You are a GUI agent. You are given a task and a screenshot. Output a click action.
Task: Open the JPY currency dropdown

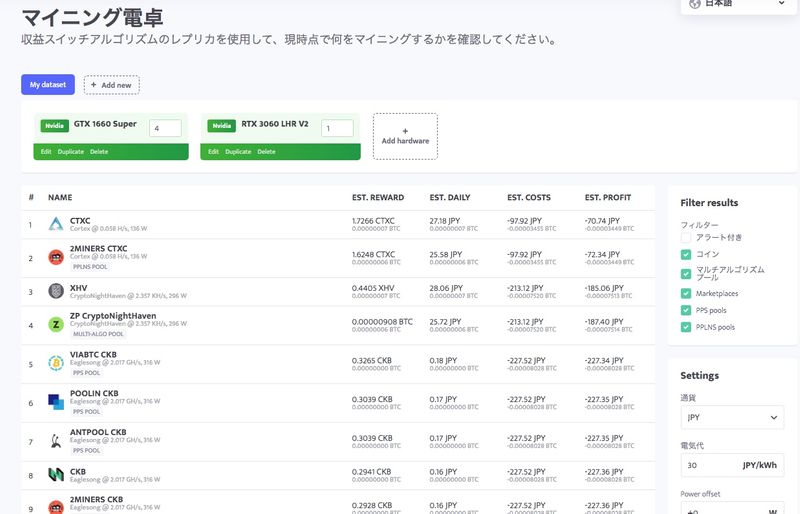point(732,418)
